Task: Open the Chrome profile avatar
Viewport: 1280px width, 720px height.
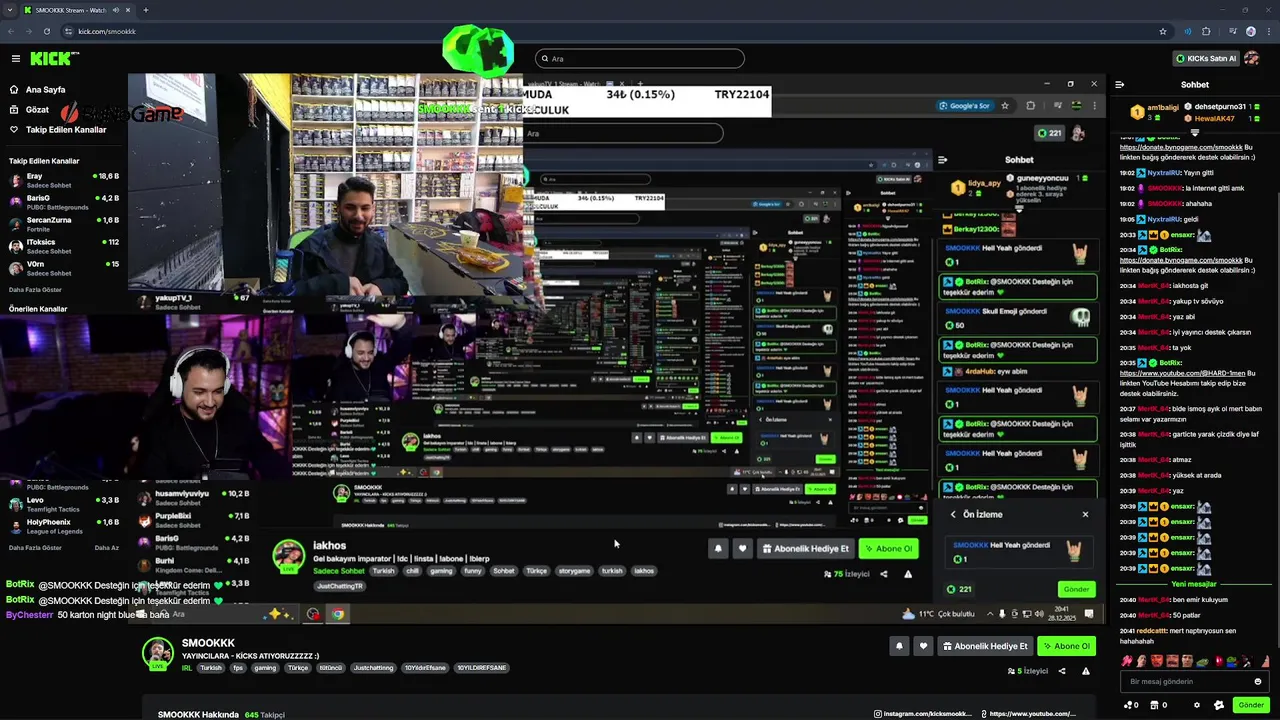Action: coord(1251,31)
